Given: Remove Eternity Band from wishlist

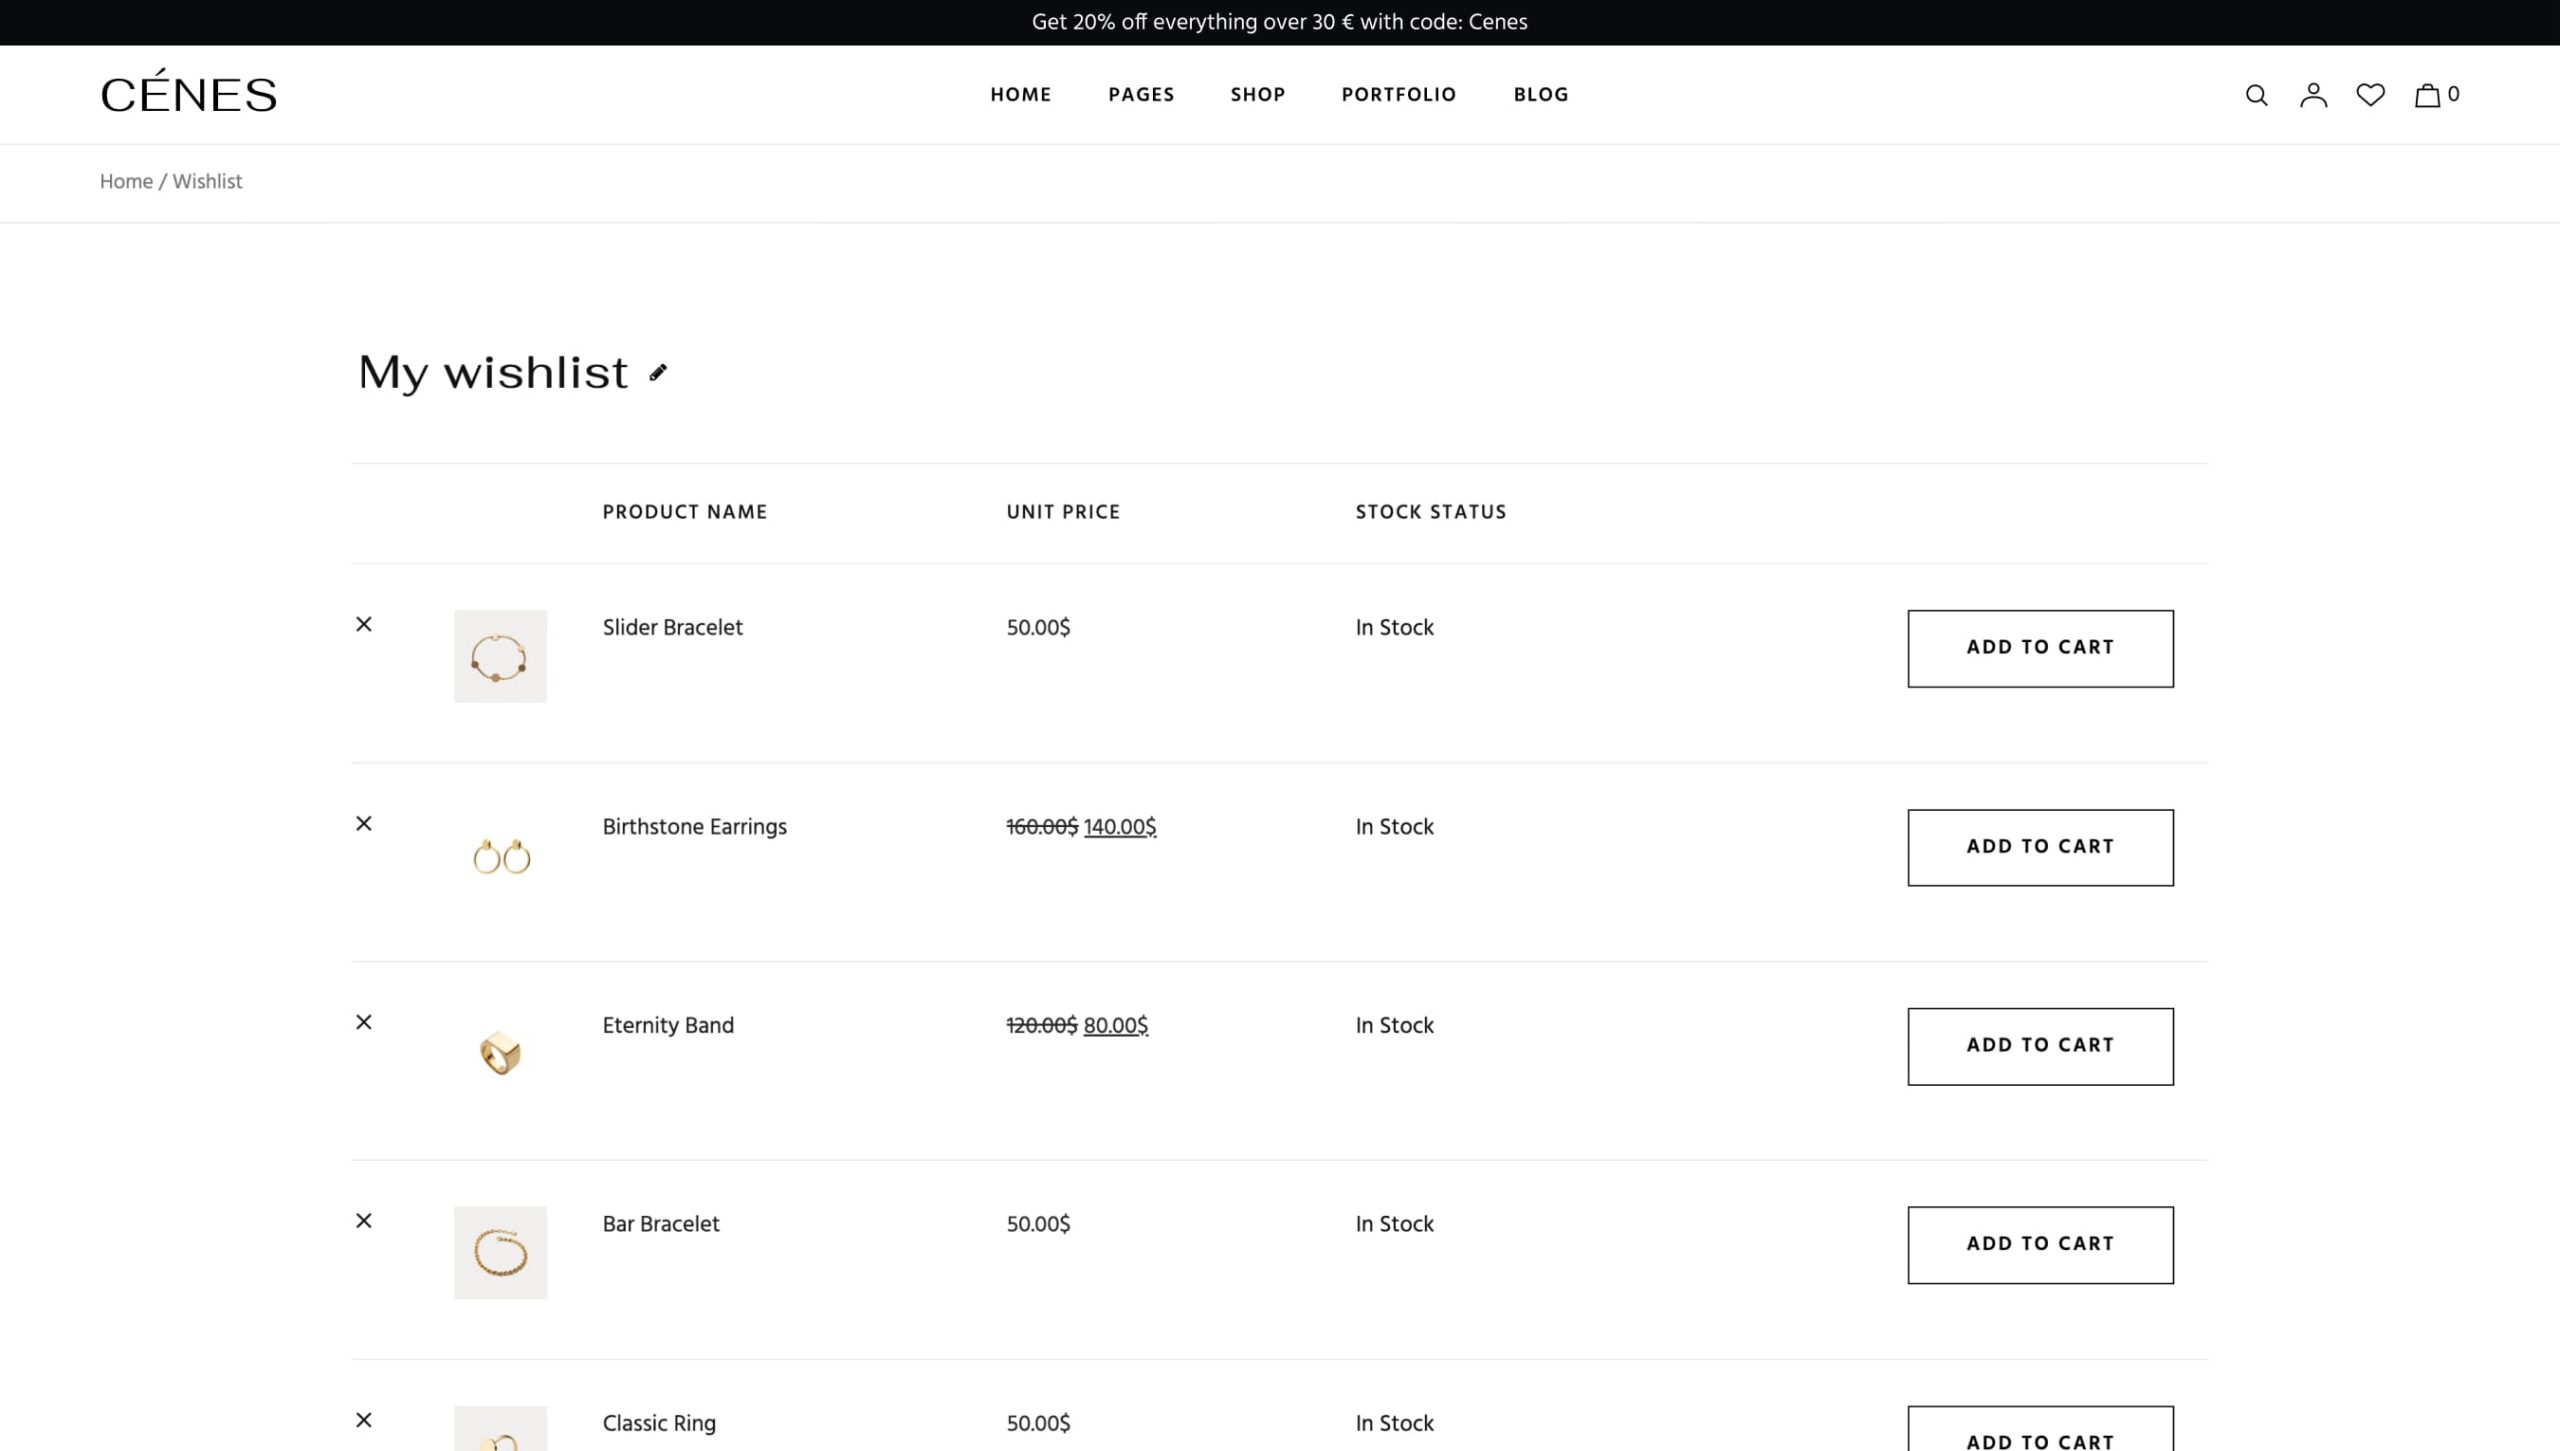Looking at the screenshot, I should (x=364, y=1023).
